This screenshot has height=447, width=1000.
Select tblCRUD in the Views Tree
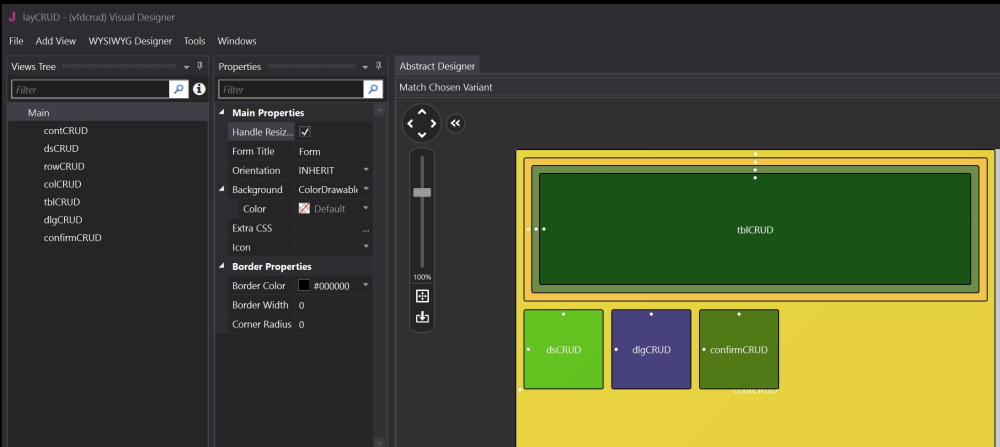[62, 202]
